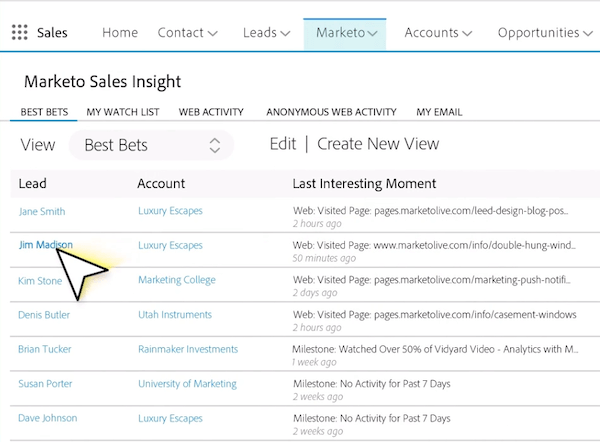The height and width of the screenshot is (442, 600).
Task: Switch to MY WATCH LIST tab
Action: point(122,112)
